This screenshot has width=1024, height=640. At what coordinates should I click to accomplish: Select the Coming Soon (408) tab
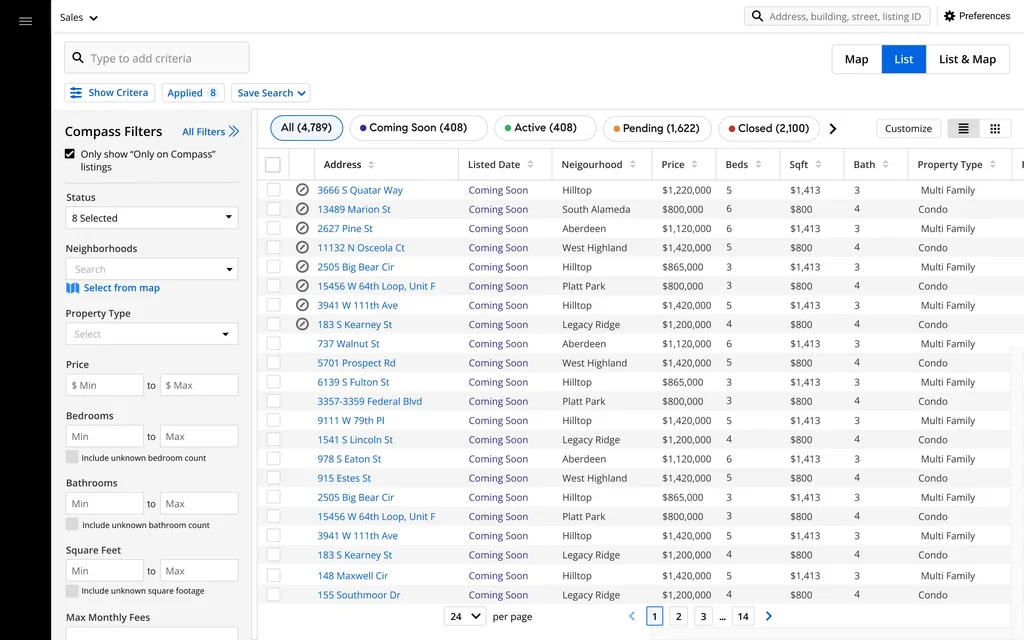pyautogui.click(x=419, y=128)
